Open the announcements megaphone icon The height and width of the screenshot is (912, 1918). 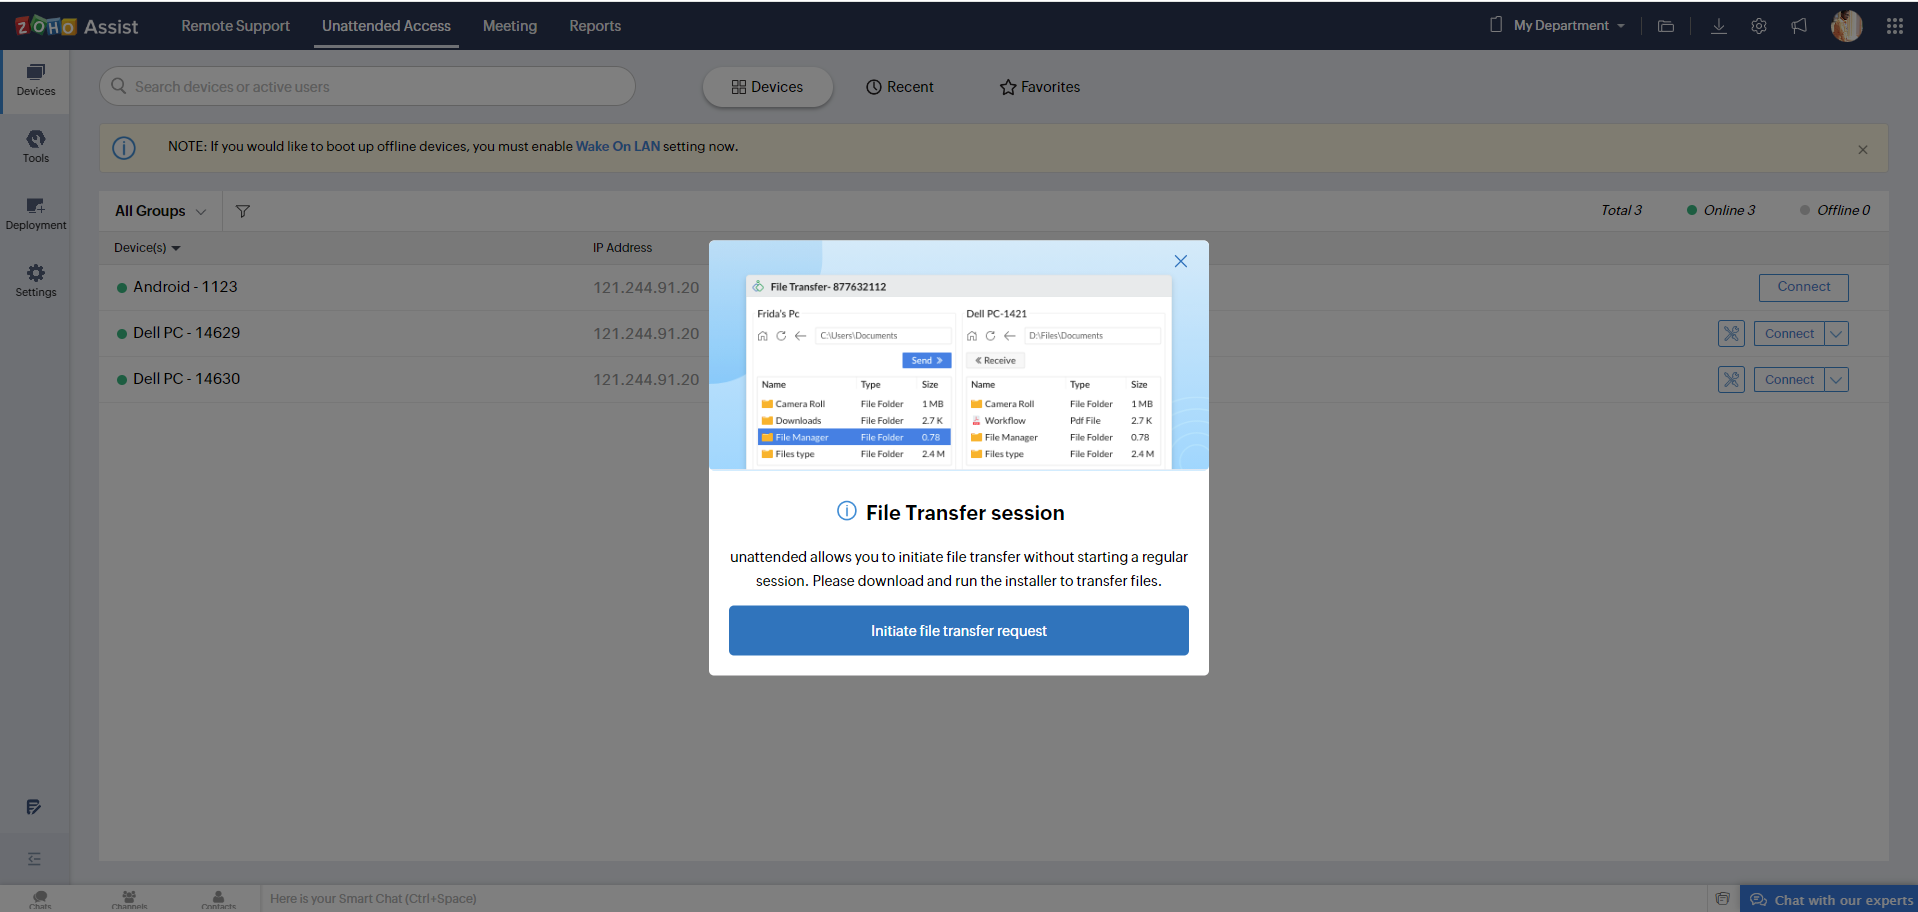tap(1798, 26)
